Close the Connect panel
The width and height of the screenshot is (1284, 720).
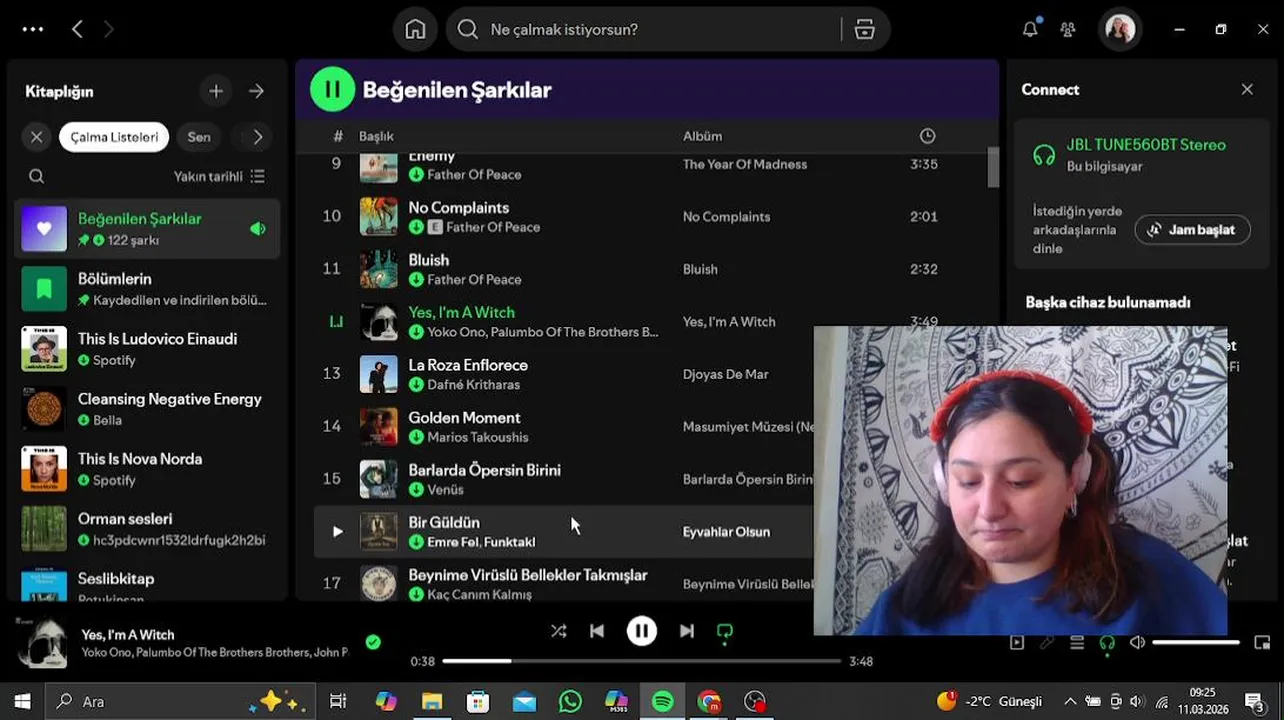(x=1247, y=89)
